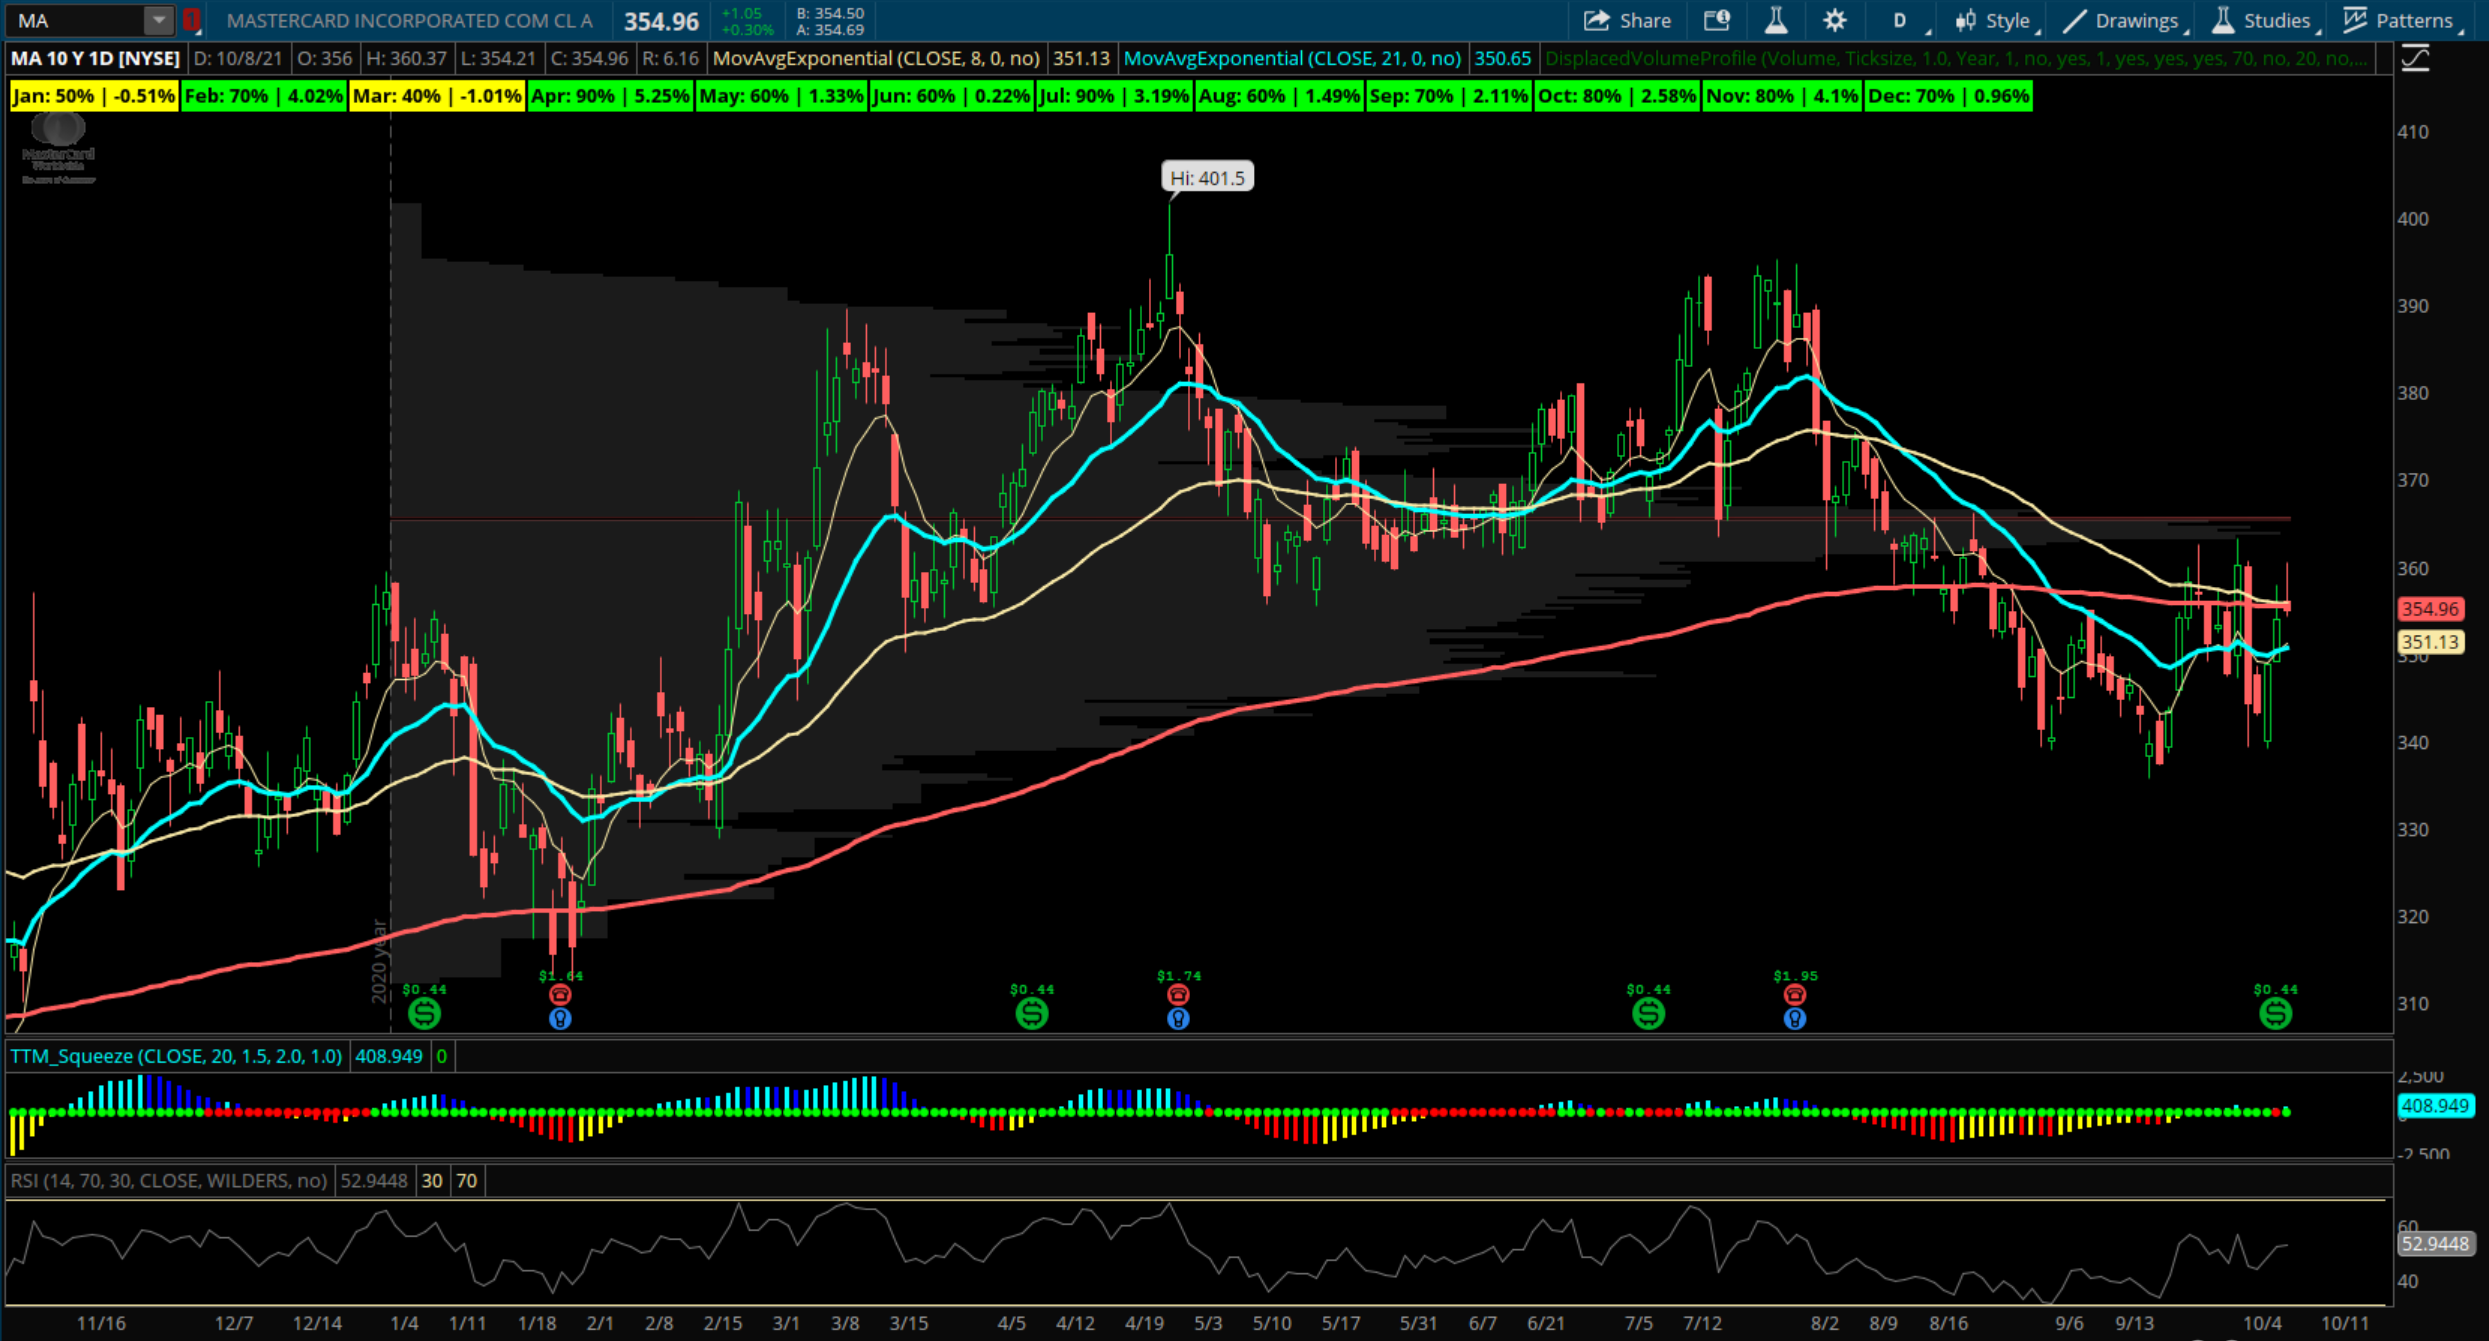This screenshot has height=1341, width=2489.
Task: Click the Nov: 80% seasonality label
Action: (1782, 96)
